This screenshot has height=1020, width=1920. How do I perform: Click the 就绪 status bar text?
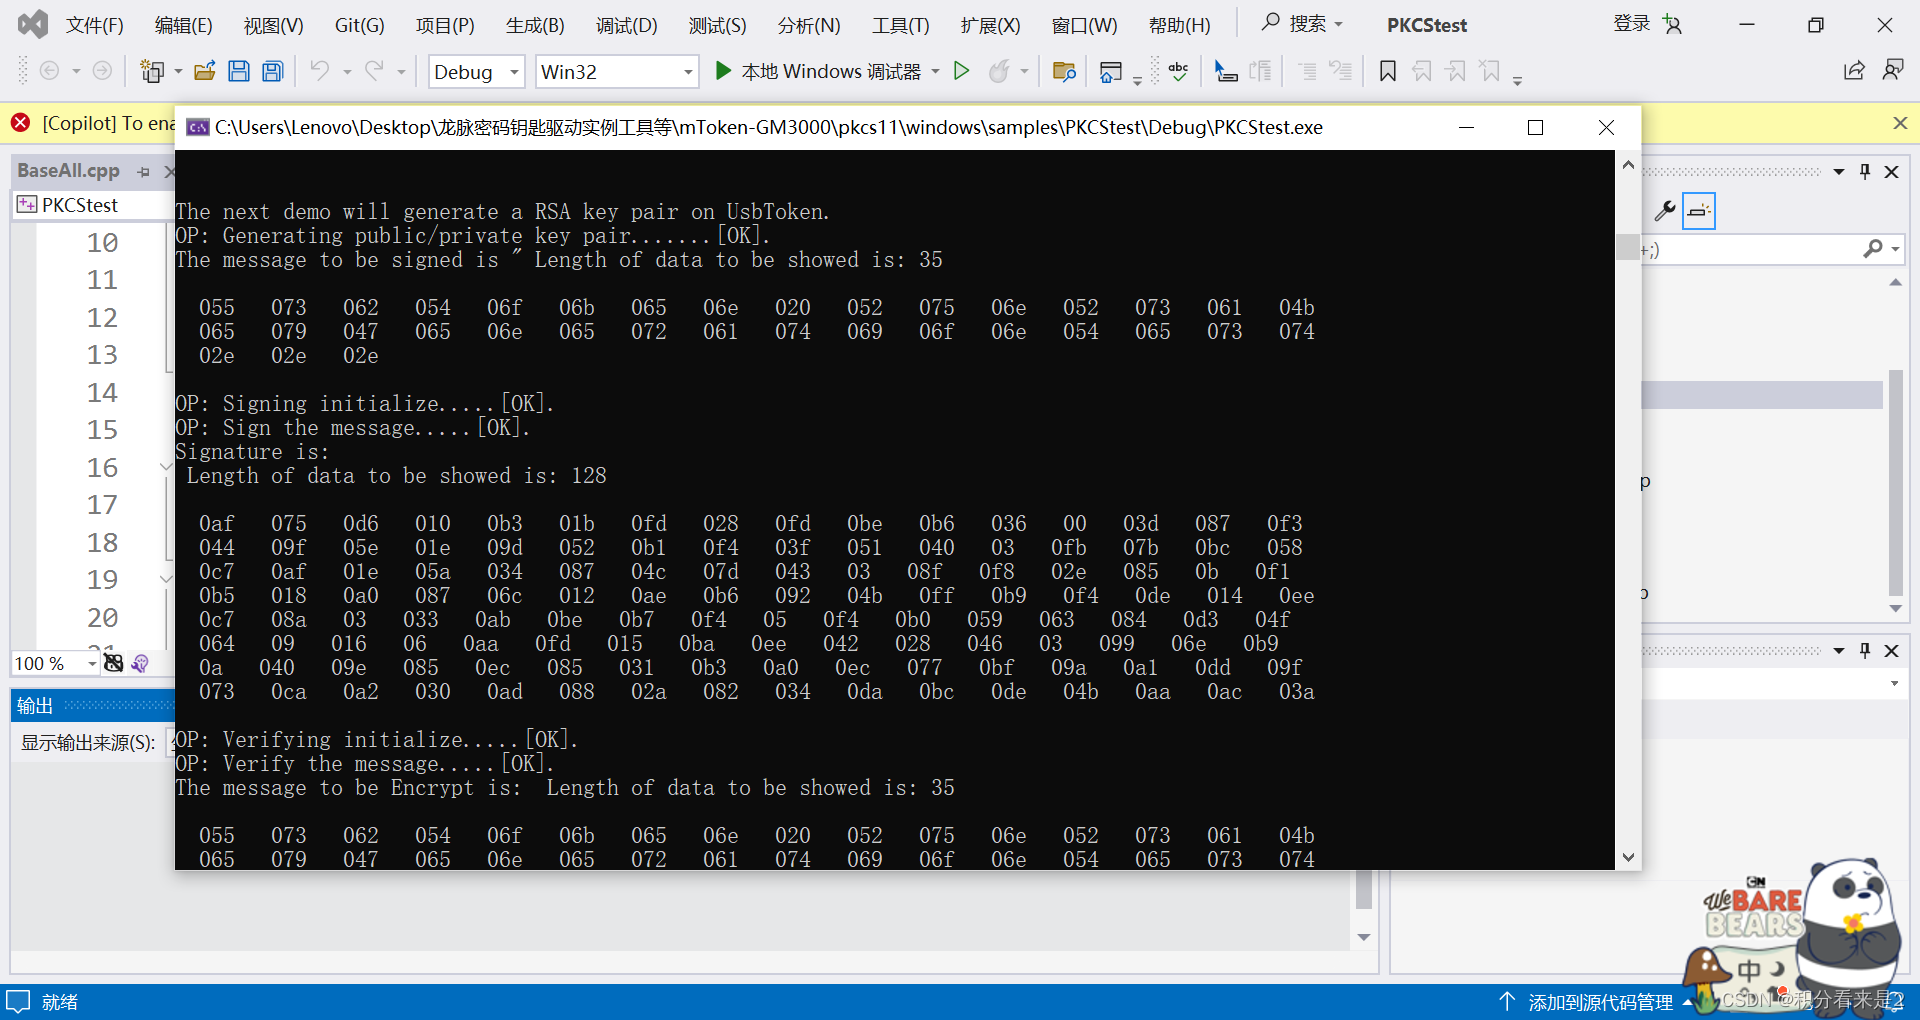(60, 1002)
